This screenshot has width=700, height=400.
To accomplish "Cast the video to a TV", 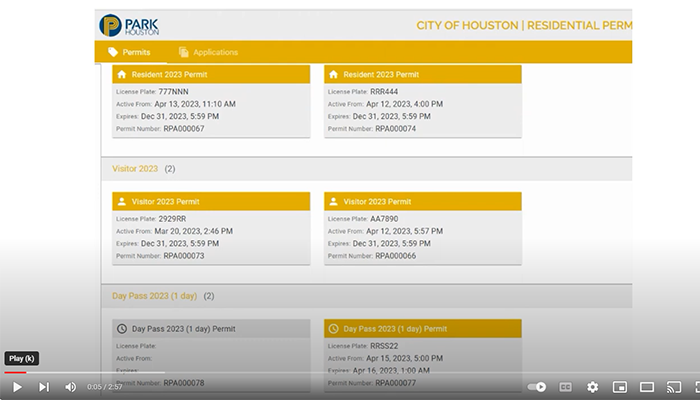I will pyautogui.click(x=674, y=387).
